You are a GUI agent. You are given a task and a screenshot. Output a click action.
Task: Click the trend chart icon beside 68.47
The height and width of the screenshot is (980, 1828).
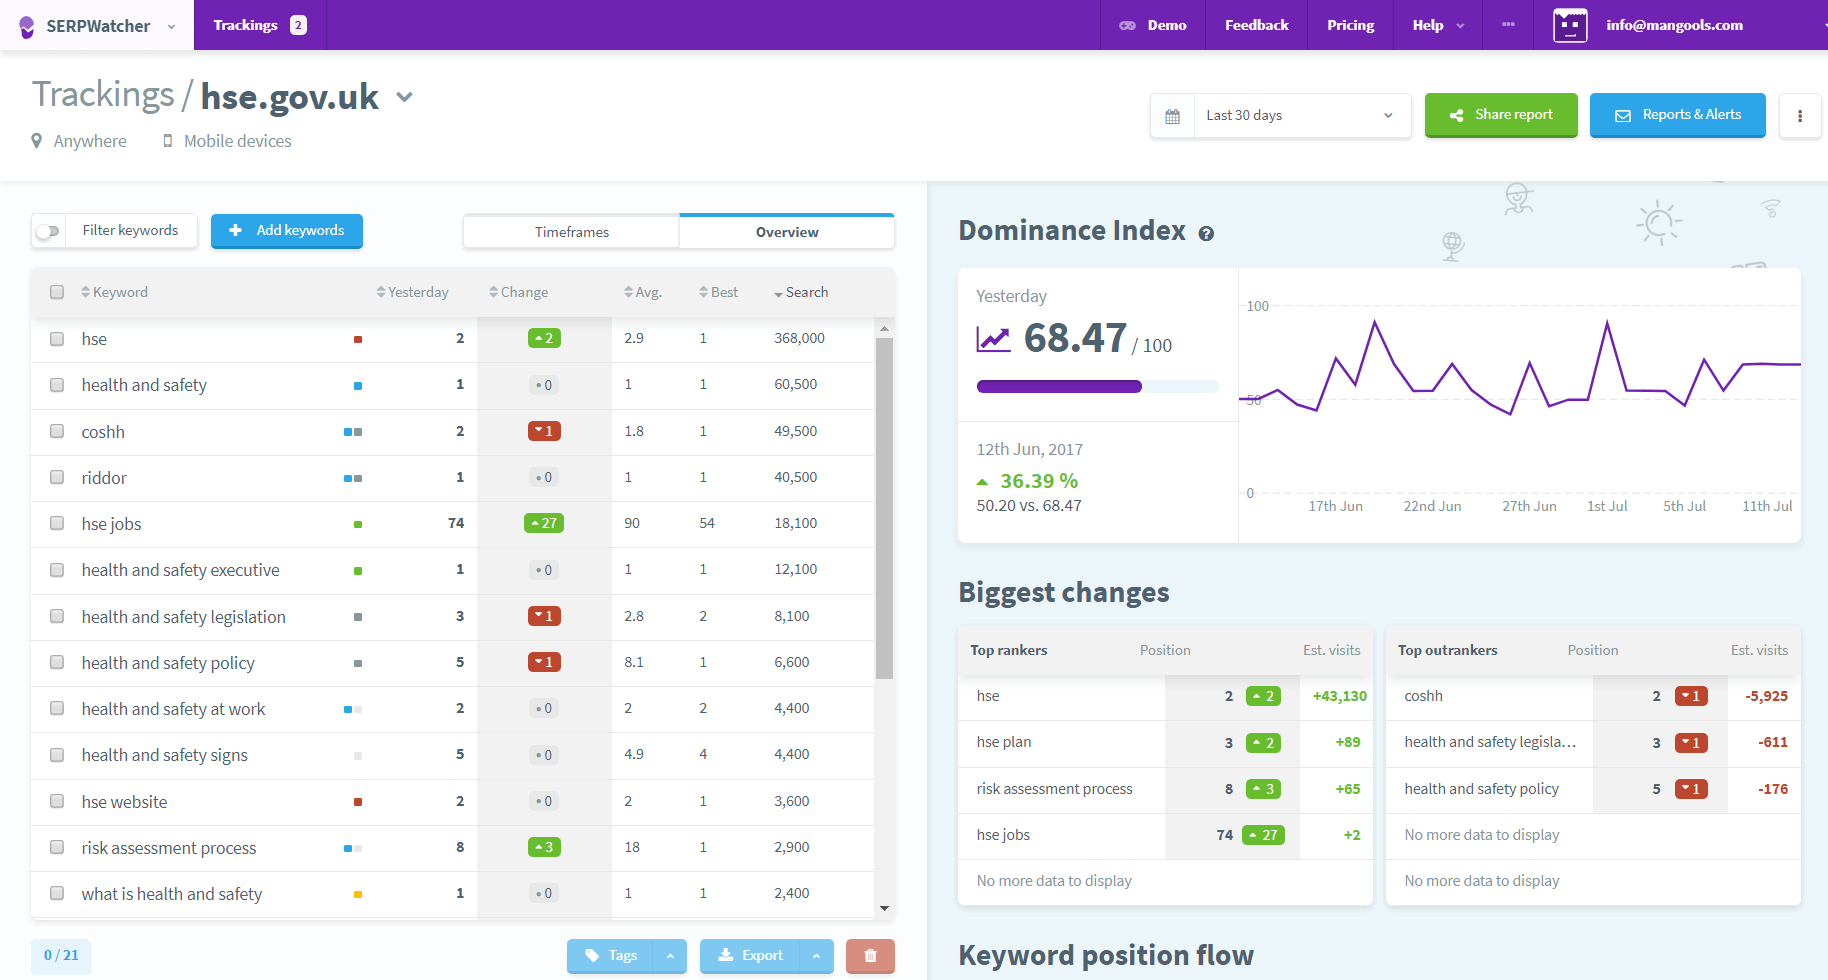(994, 339)
